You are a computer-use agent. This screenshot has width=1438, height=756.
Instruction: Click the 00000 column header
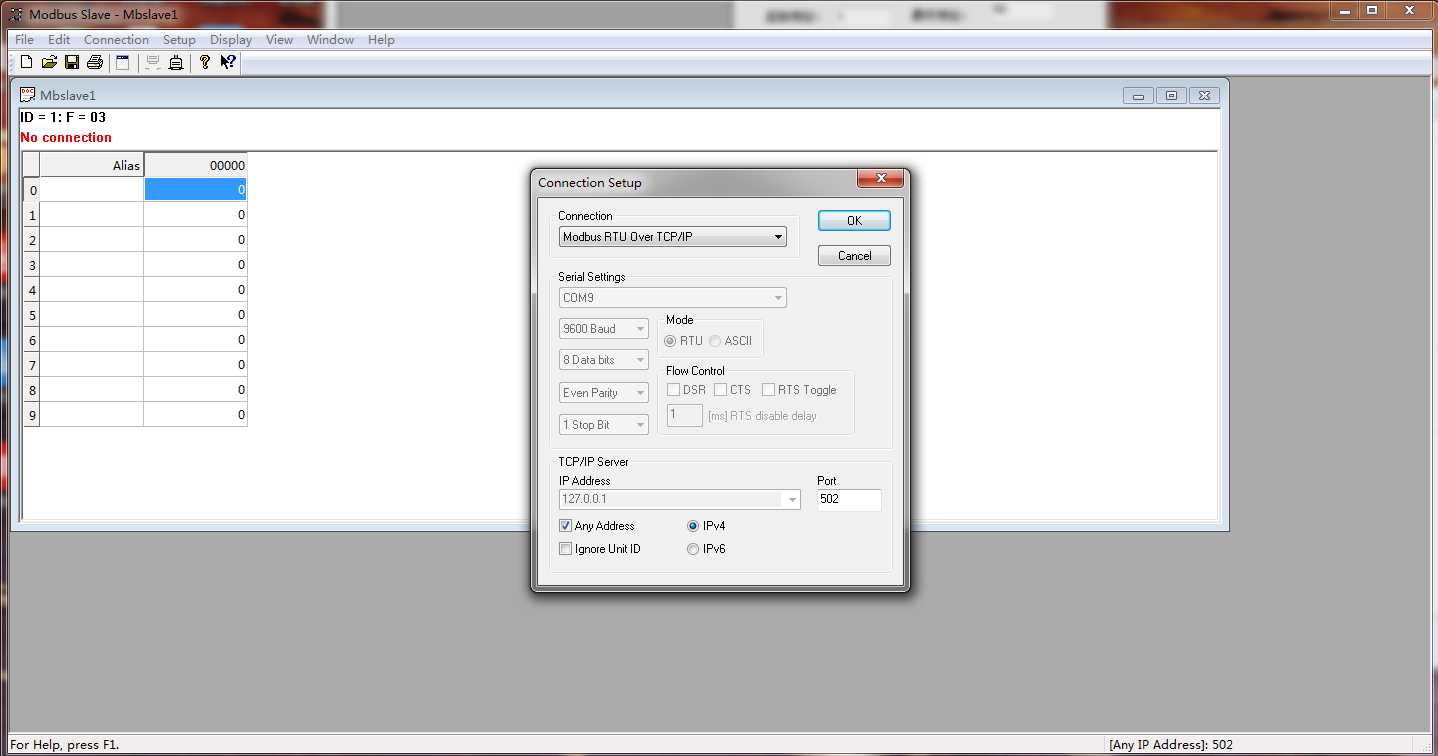(x=196, y=165)
